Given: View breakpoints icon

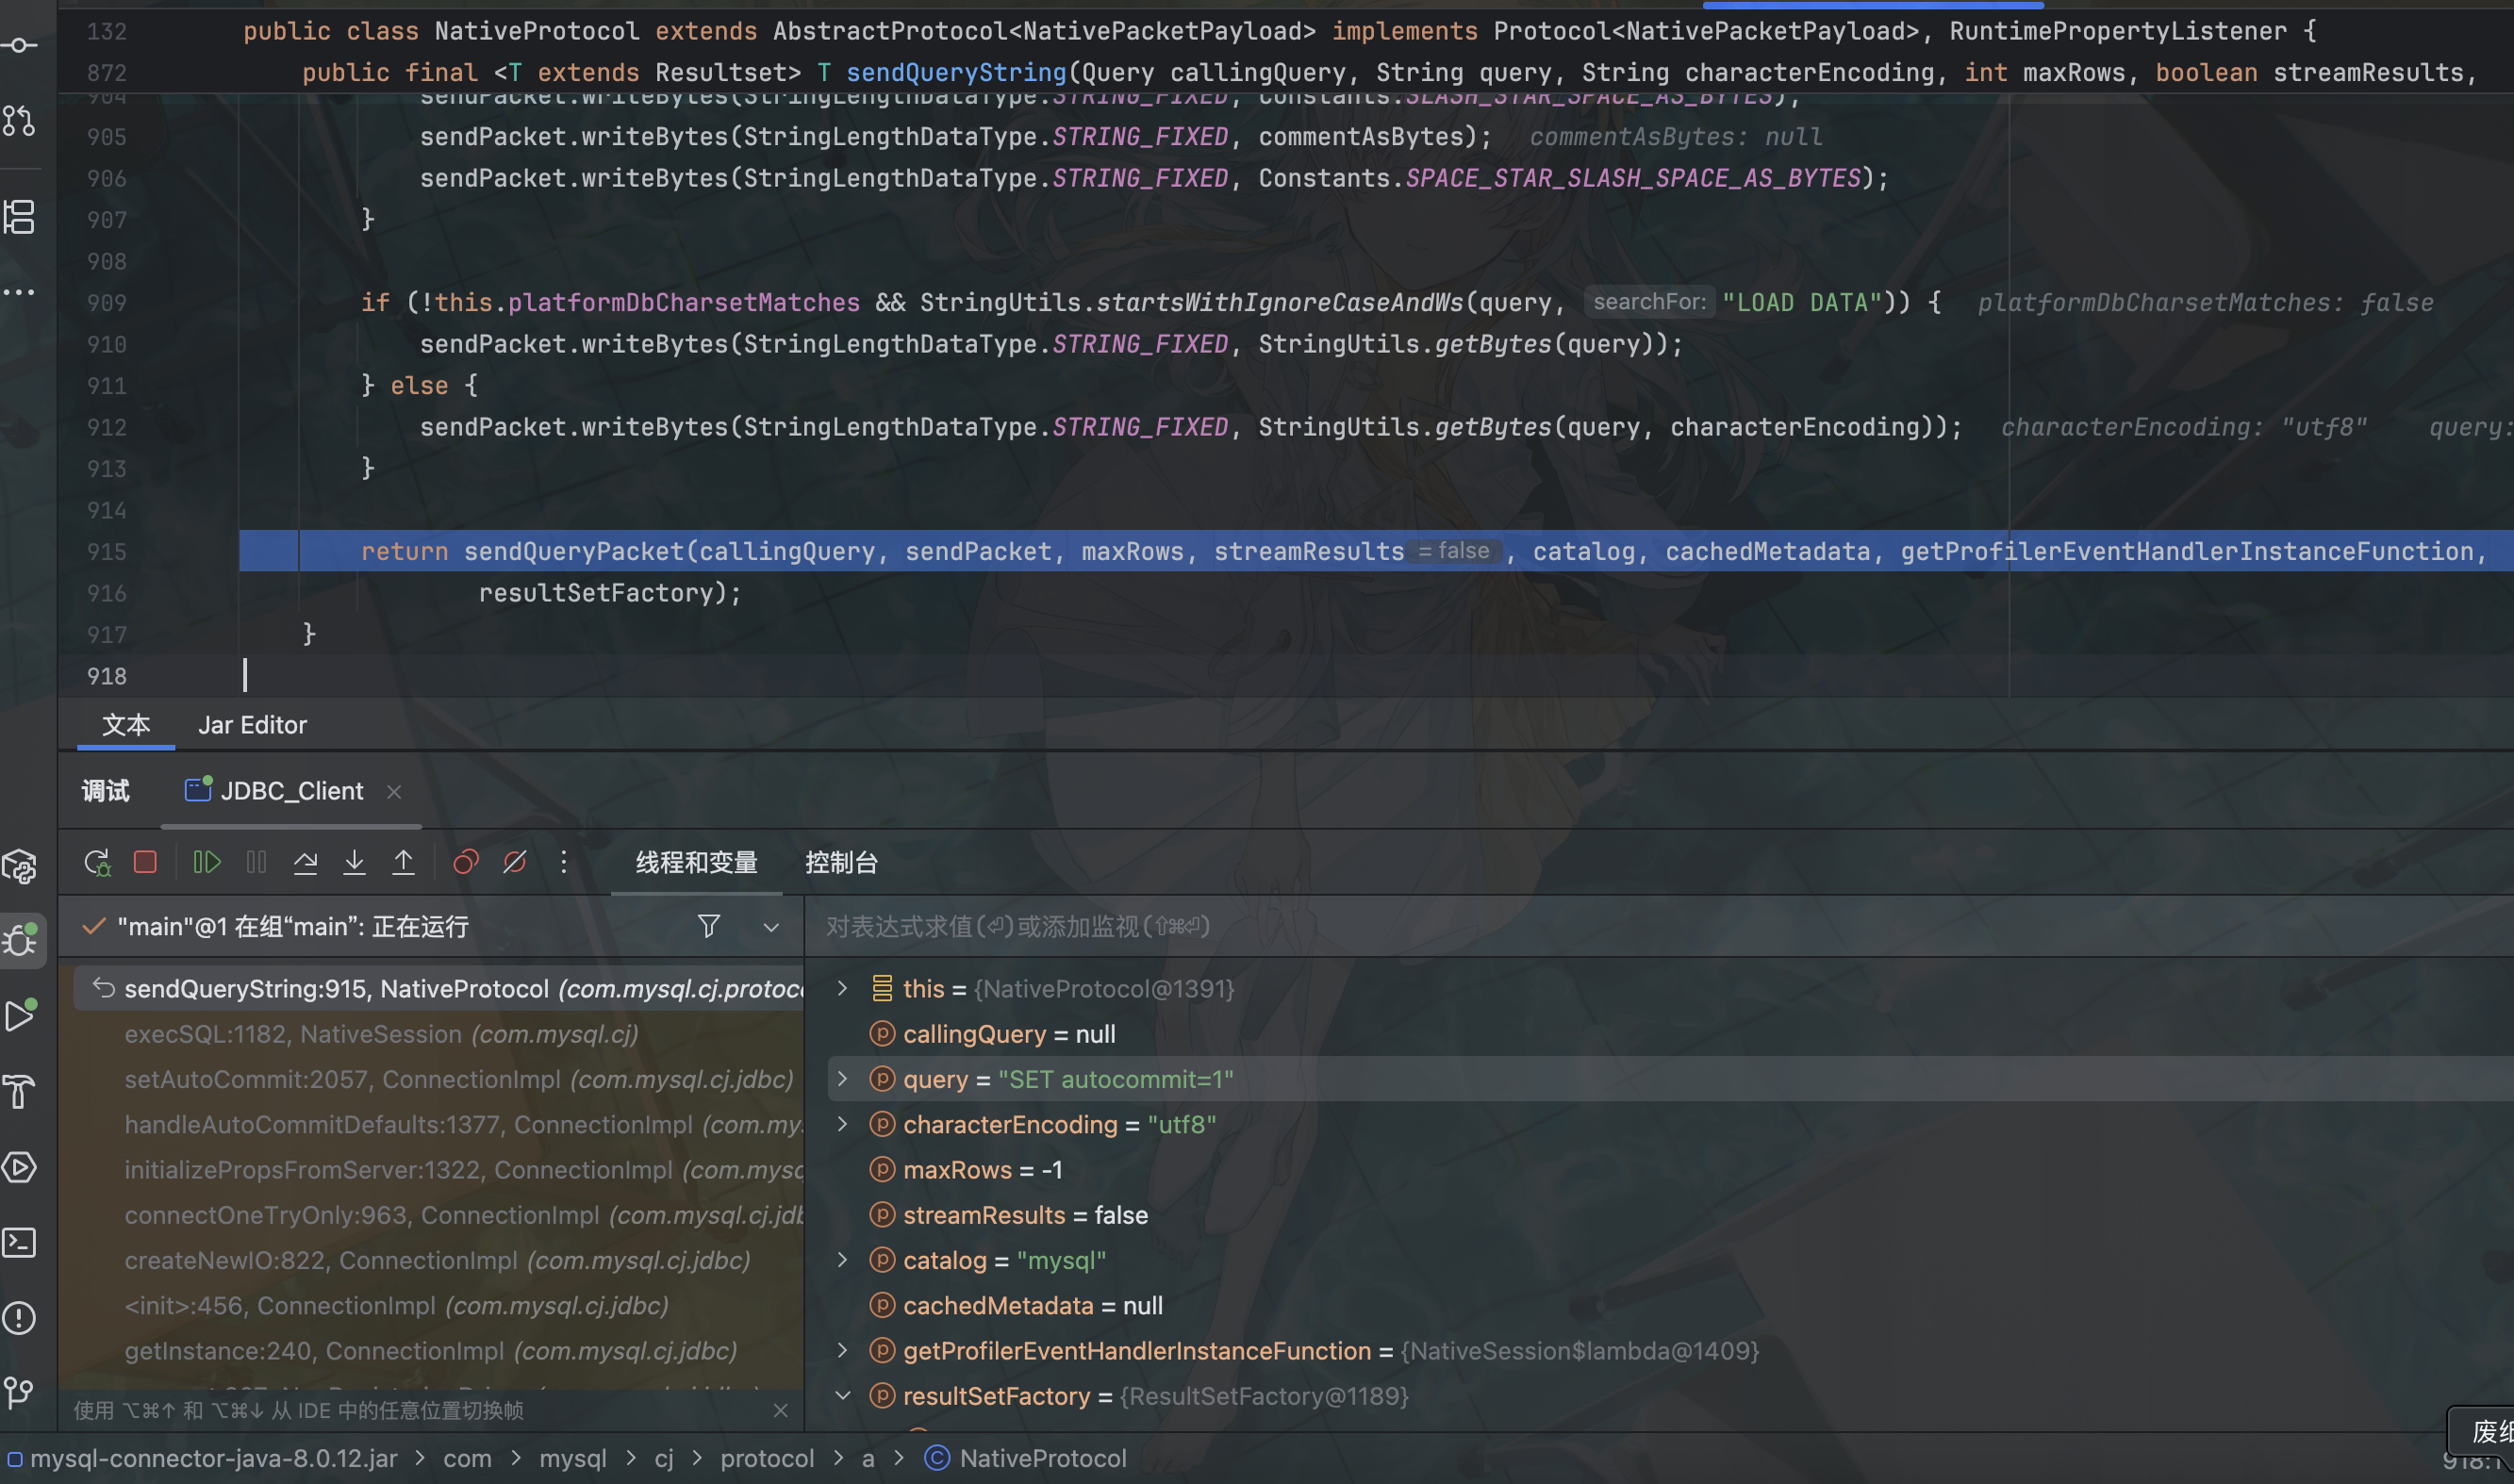Looking at the screenshot, I should pyautogui.click(x=466, y=863).
